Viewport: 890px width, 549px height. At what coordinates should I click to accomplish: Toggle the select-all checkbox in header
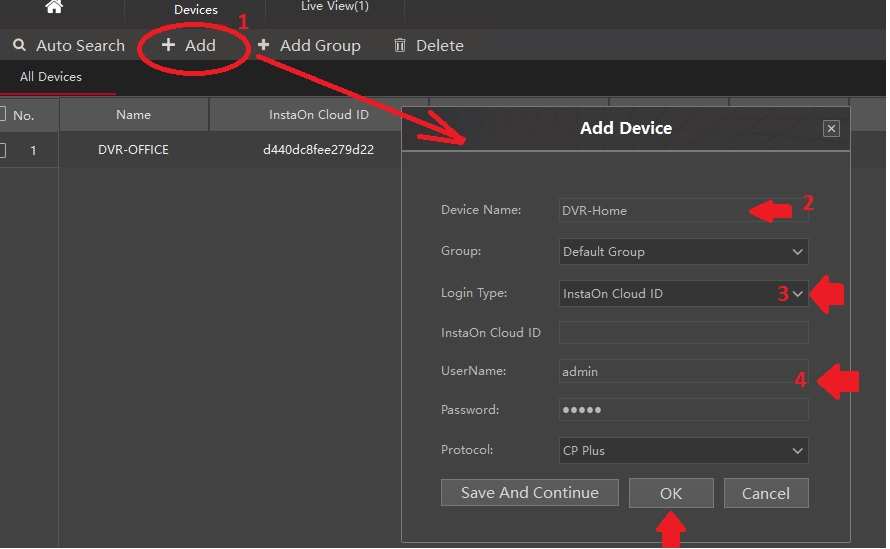coord(2,114)
